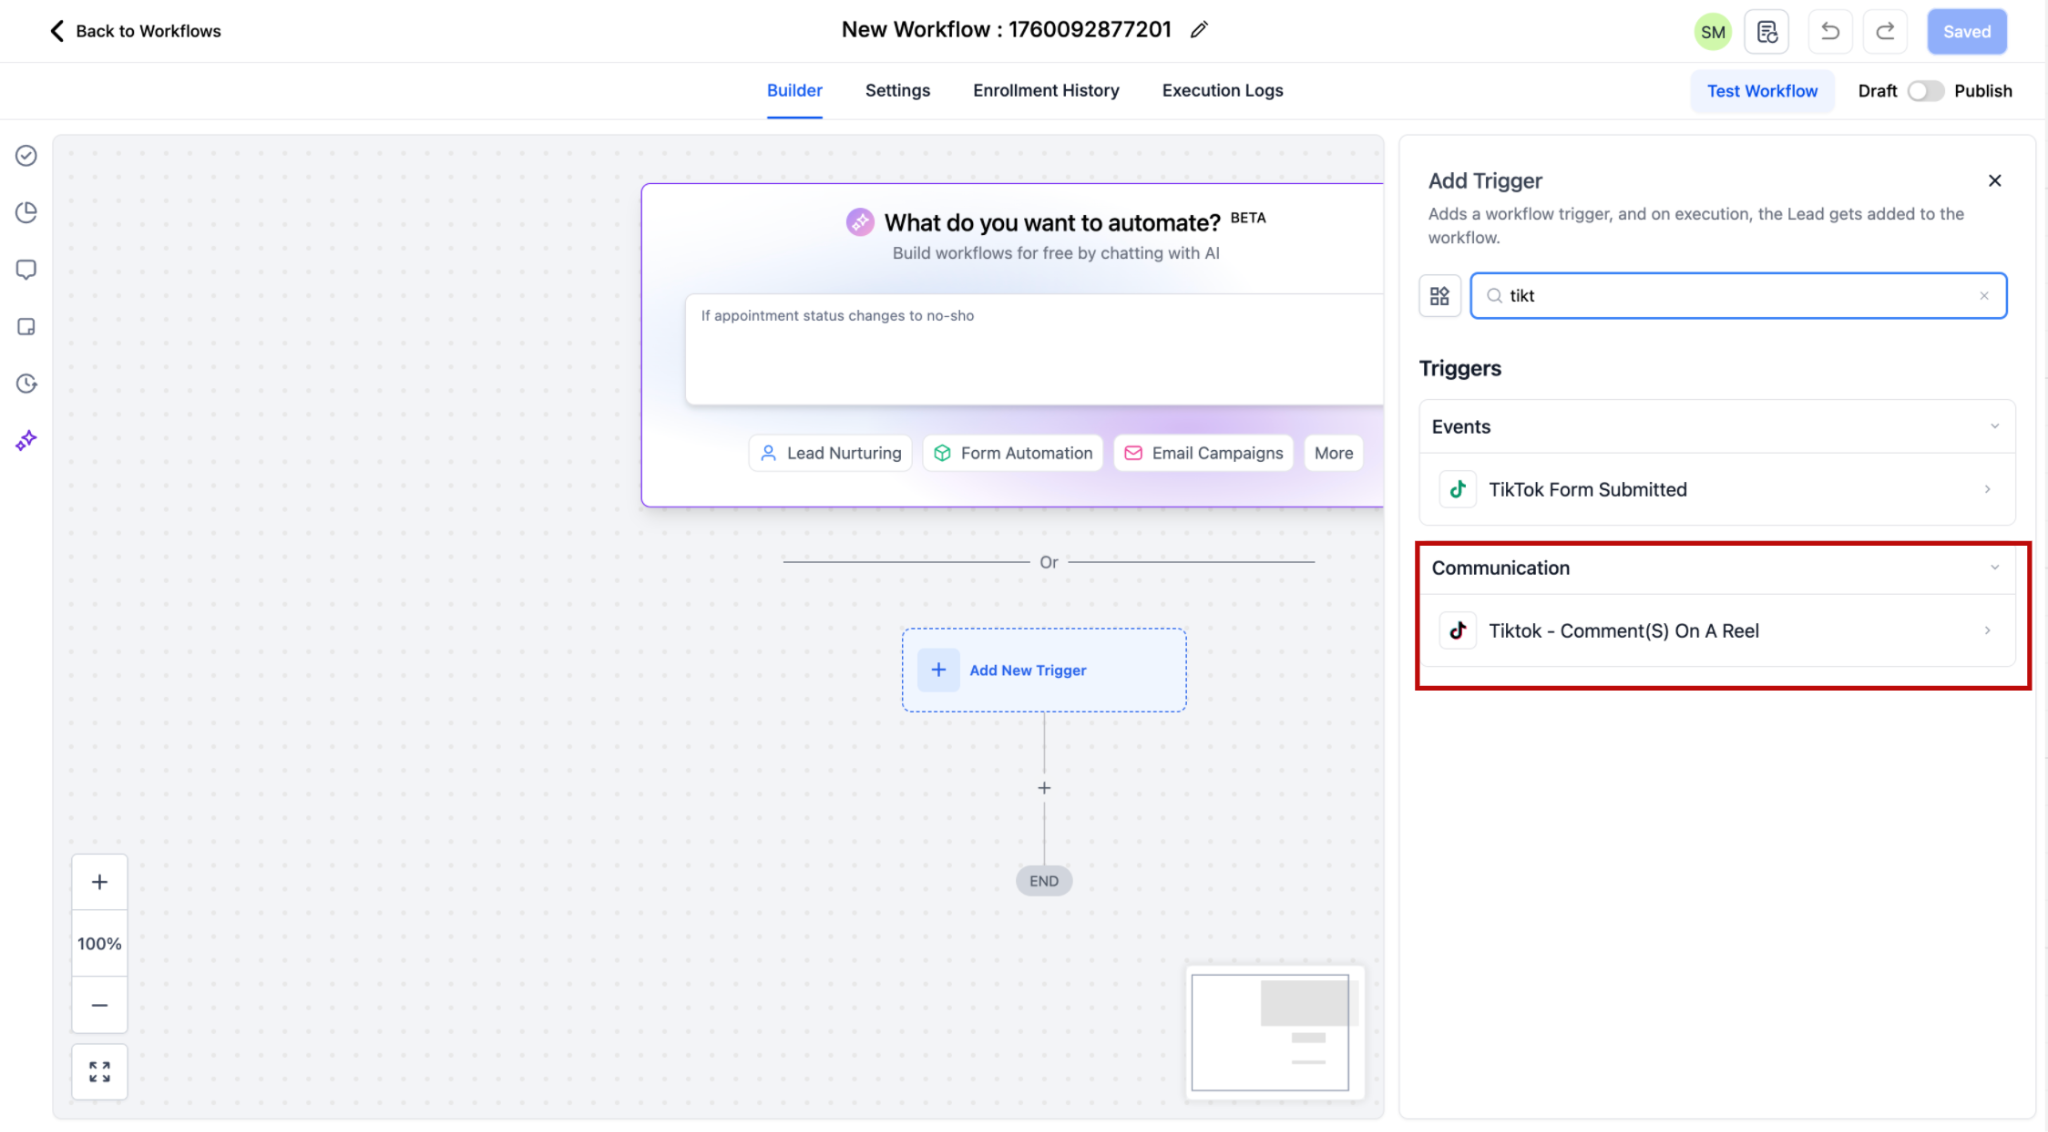Collapse the Communication trigger section
Image resolution: width=2048 pixels, height=1132 pixels.
tap(1994, 568)
